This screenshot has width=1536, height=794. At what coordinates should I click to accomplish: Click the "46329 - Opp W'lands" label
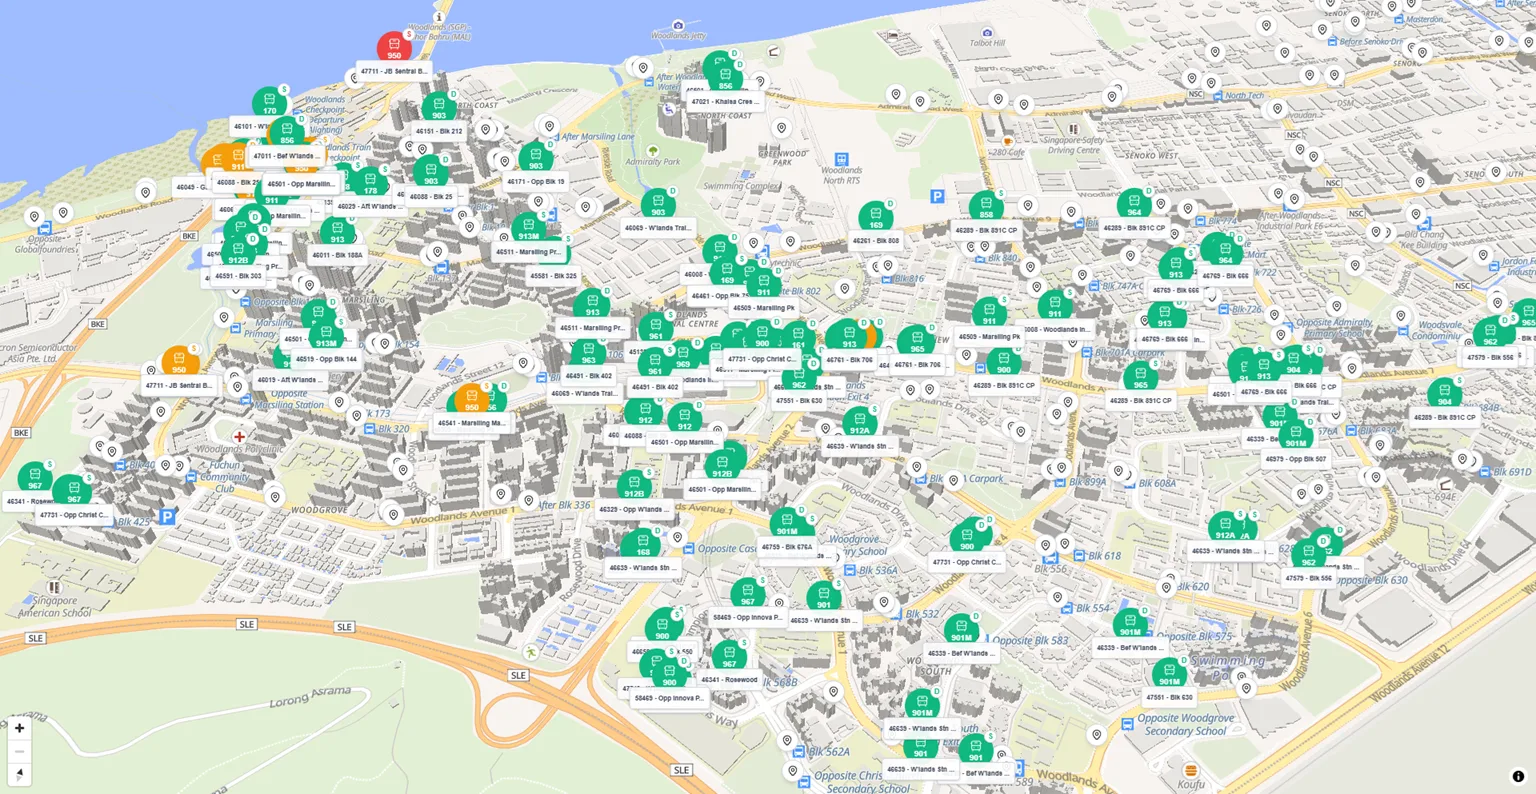click(634, 509)
